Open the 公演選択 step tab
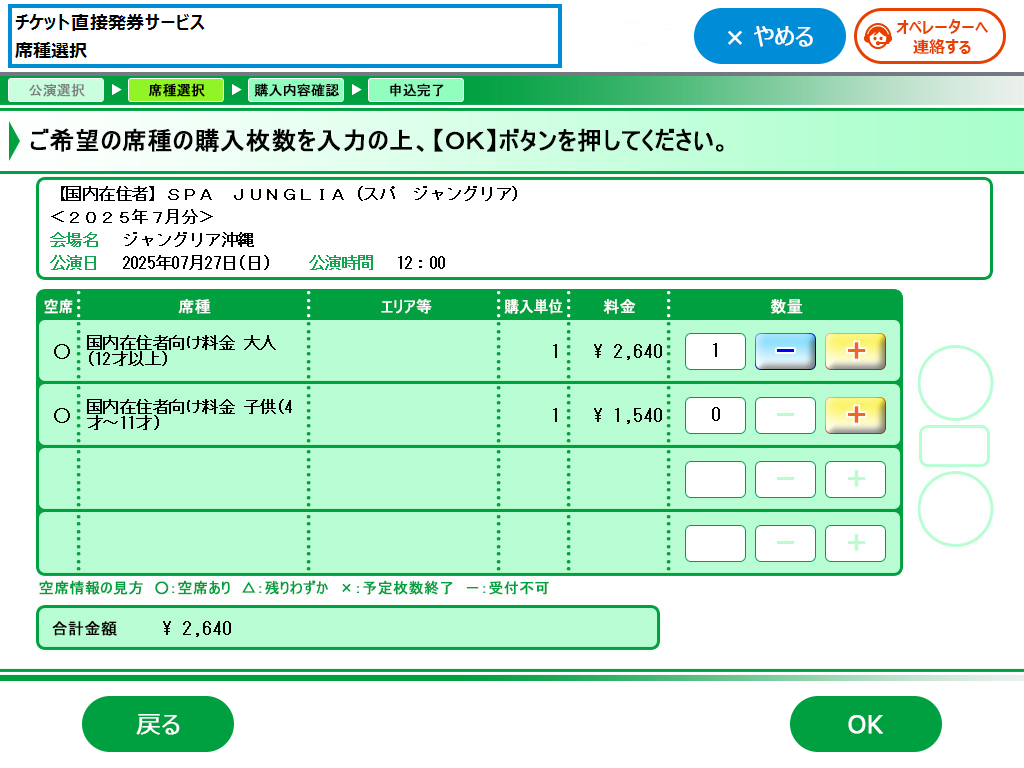Viewport: 1024px width, 768px height. click(x=56, y=90)
